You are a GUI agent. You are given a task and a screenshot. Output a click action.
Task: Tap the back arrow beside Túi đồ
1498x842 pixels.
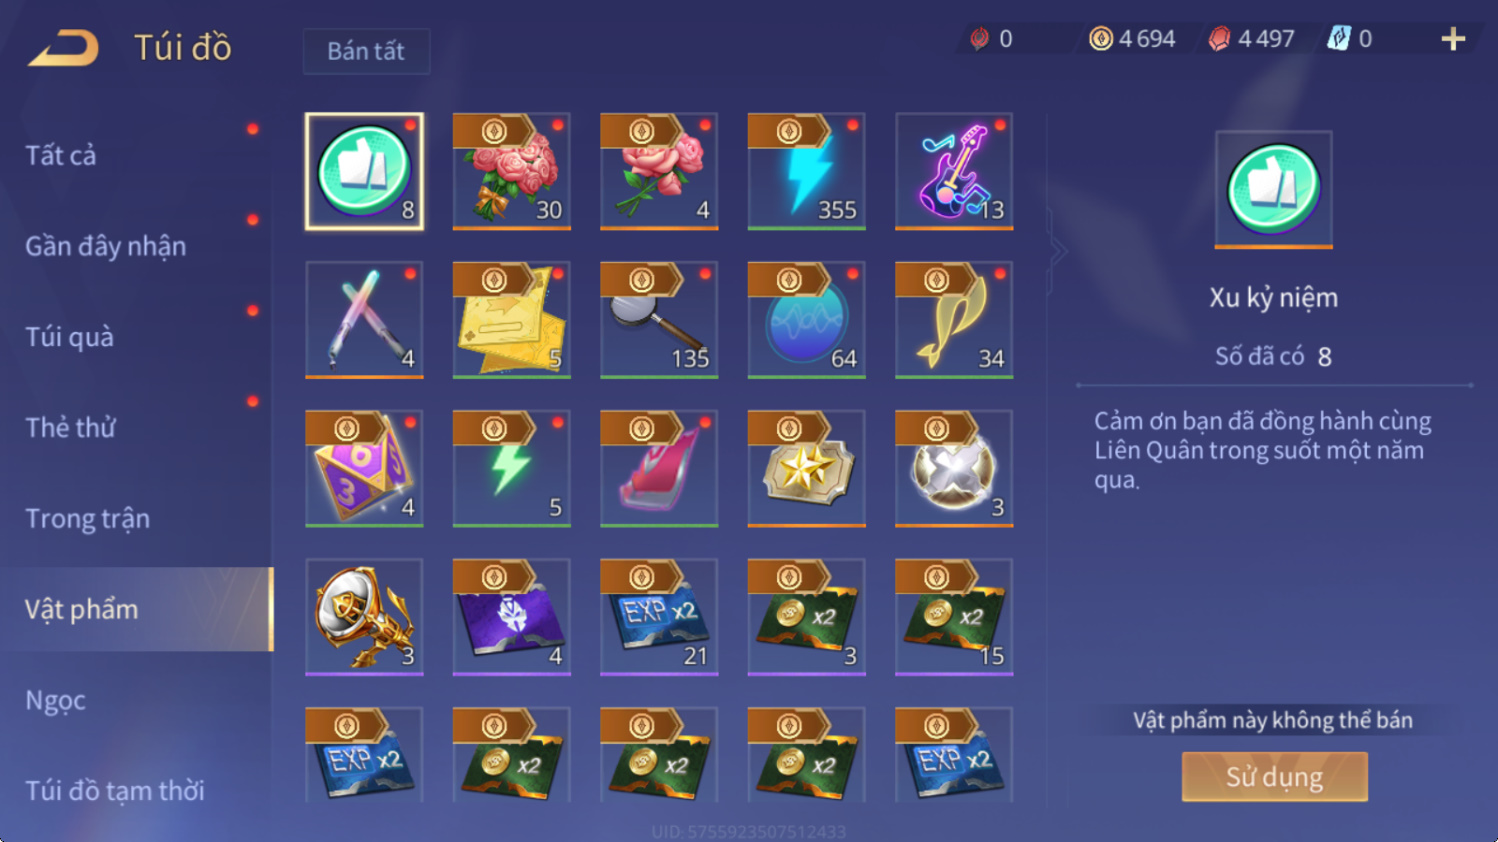coord(63,47)
